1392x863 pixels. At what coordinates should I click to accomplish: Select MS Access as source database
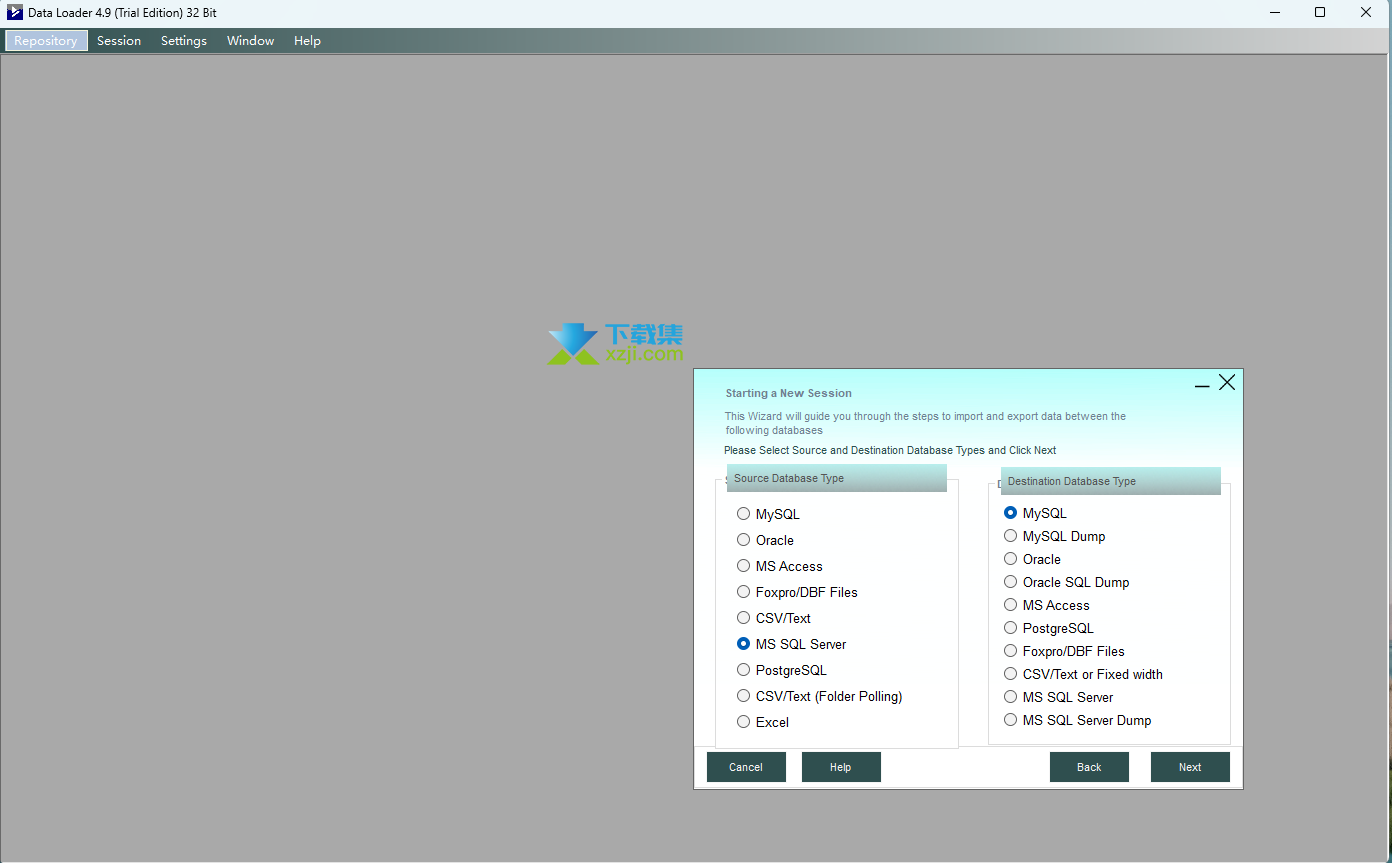(779, 566)
